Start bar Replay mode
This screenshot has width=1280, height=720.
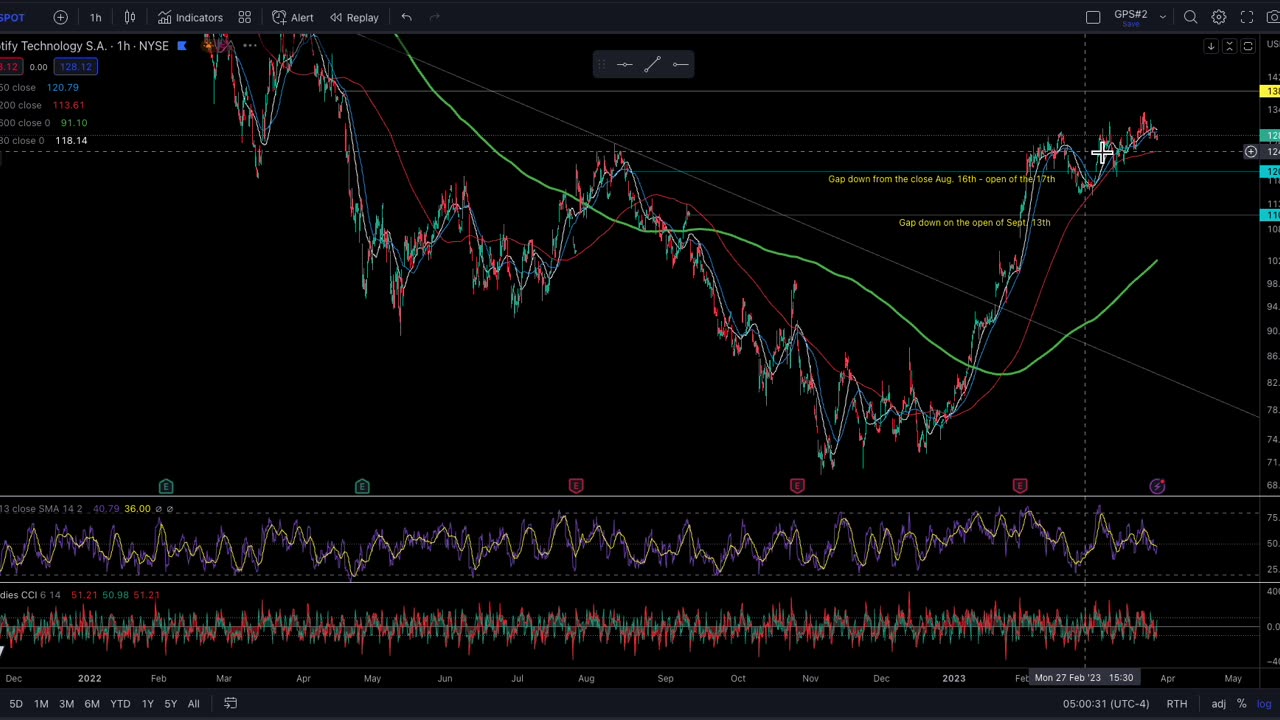click(354, 17)
